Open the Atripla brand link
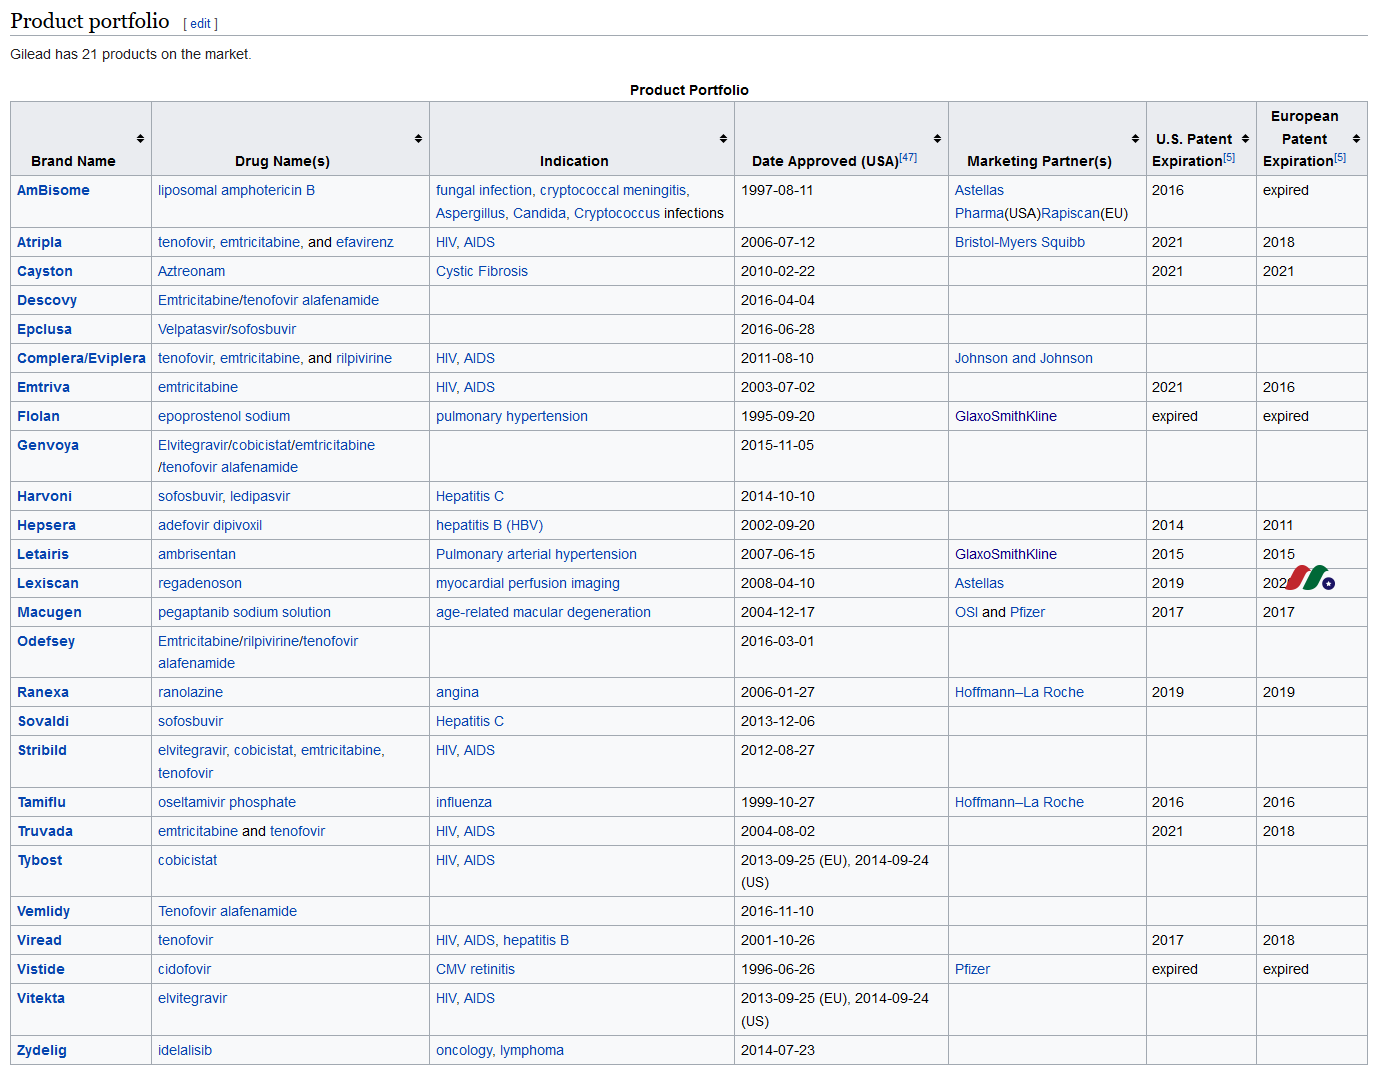1375x1074 pixels. click(39, 242)
